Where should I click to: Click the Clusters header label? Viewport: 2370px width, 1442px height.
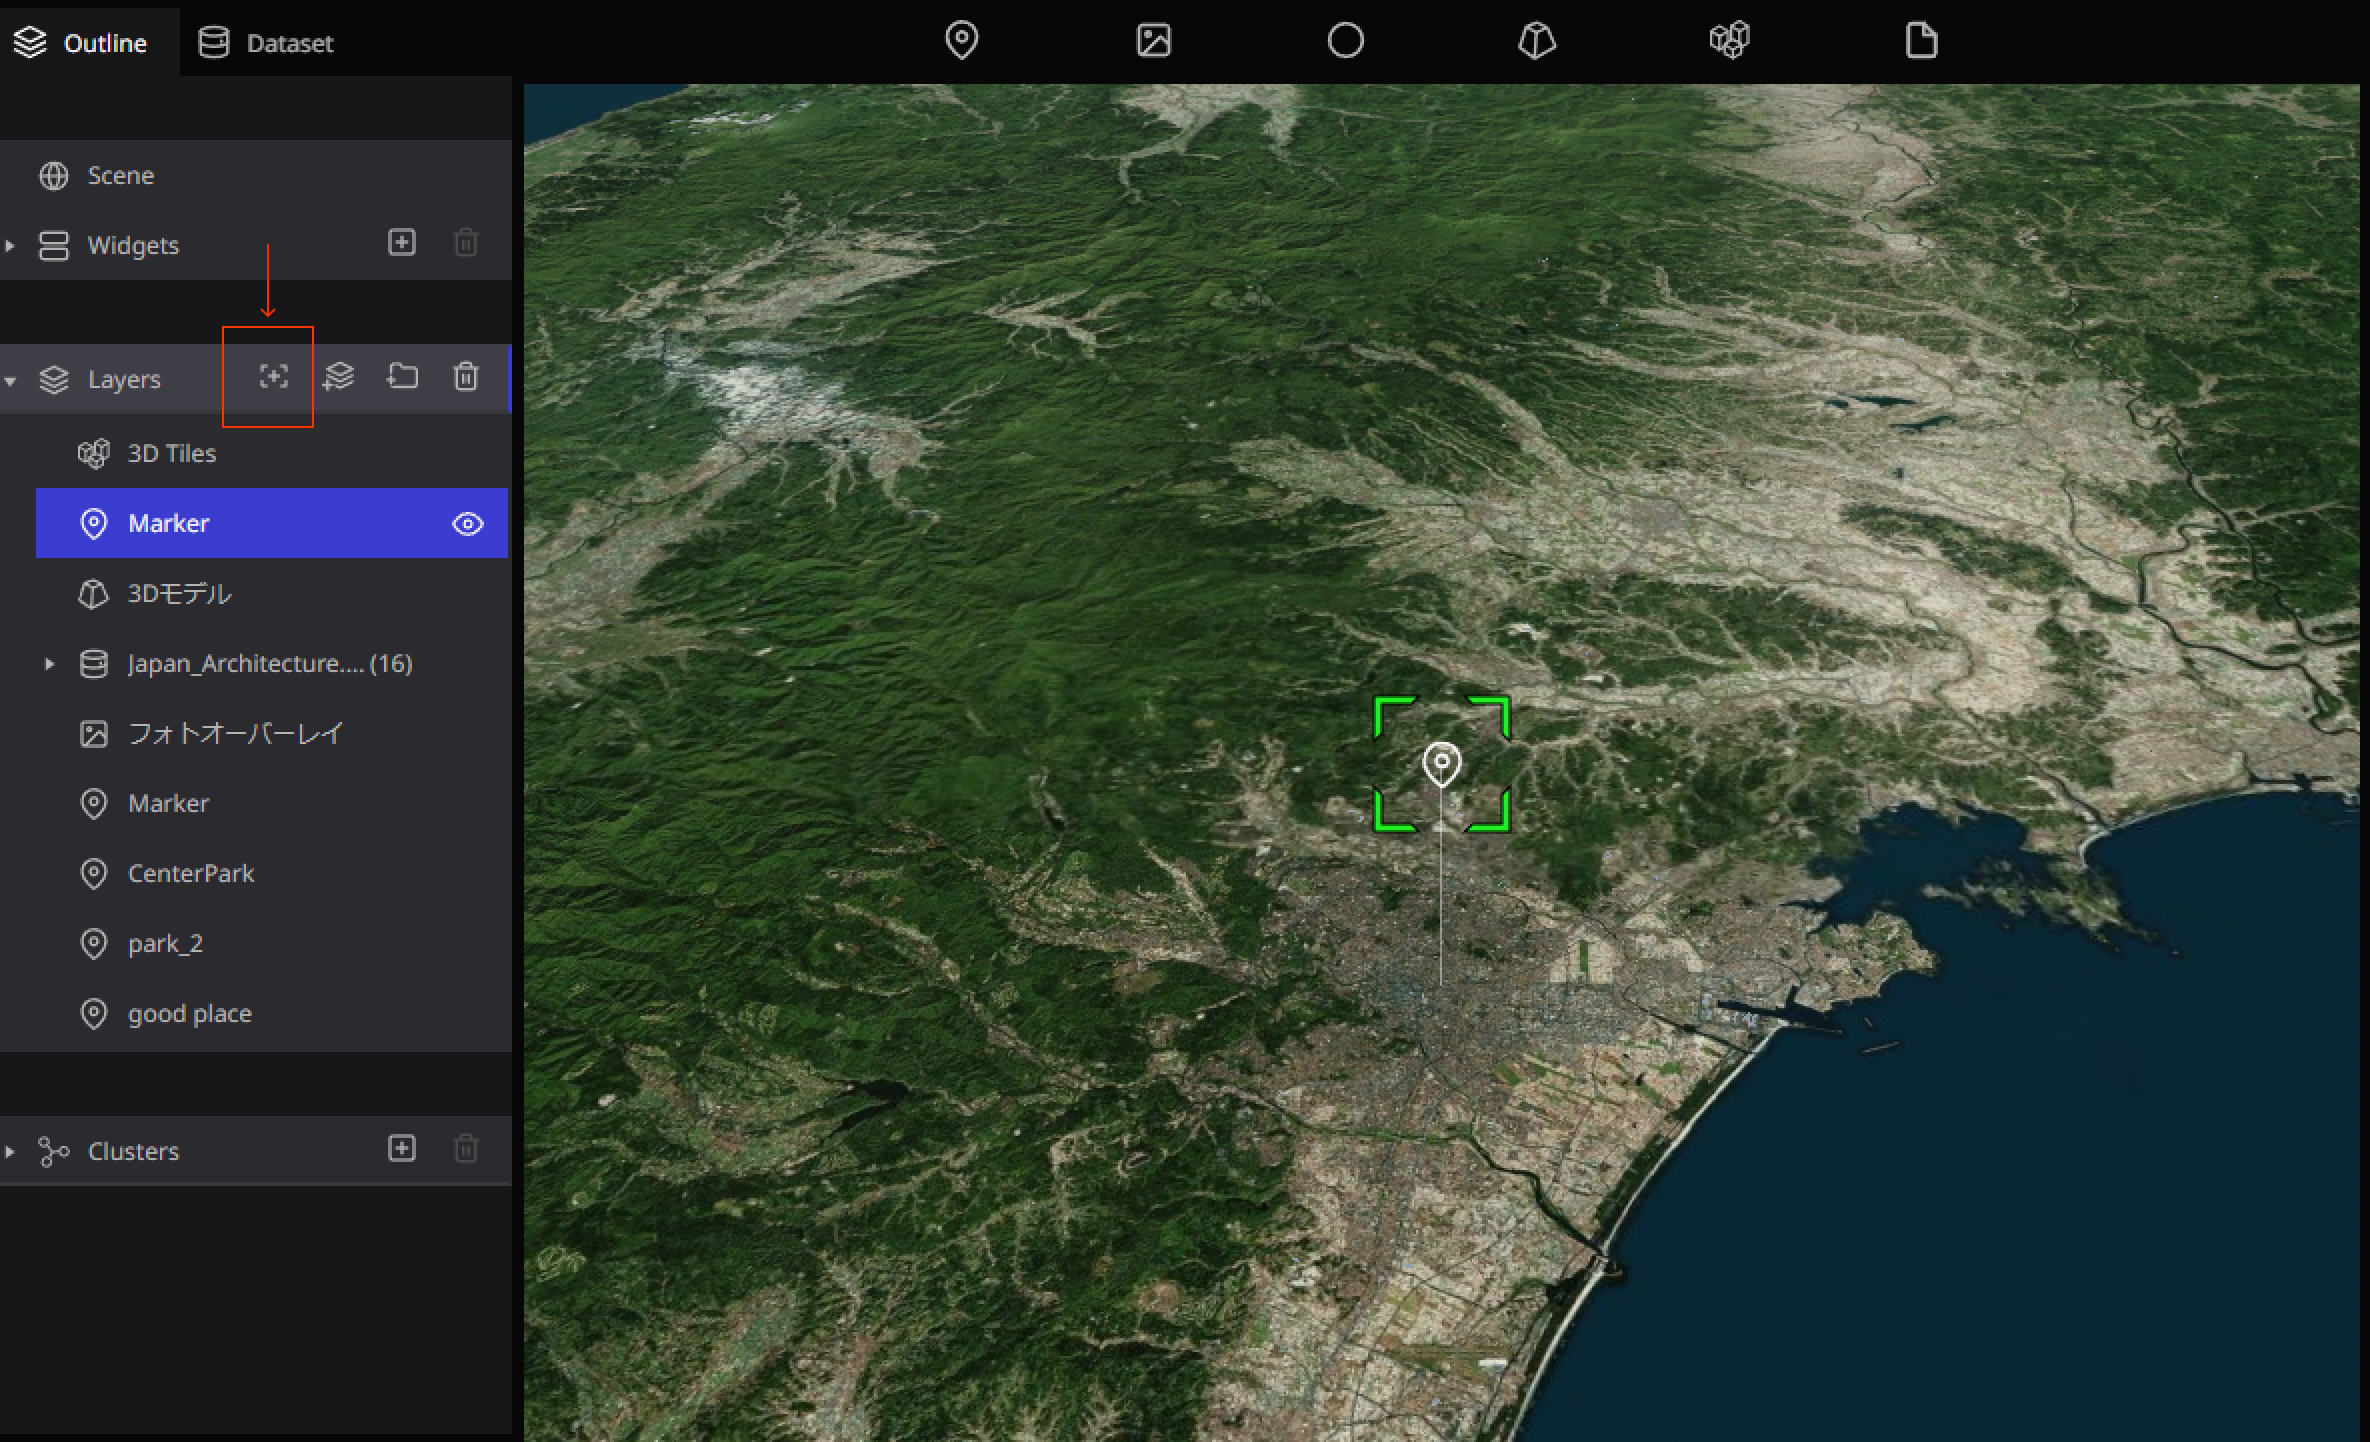coord(133,1151)
